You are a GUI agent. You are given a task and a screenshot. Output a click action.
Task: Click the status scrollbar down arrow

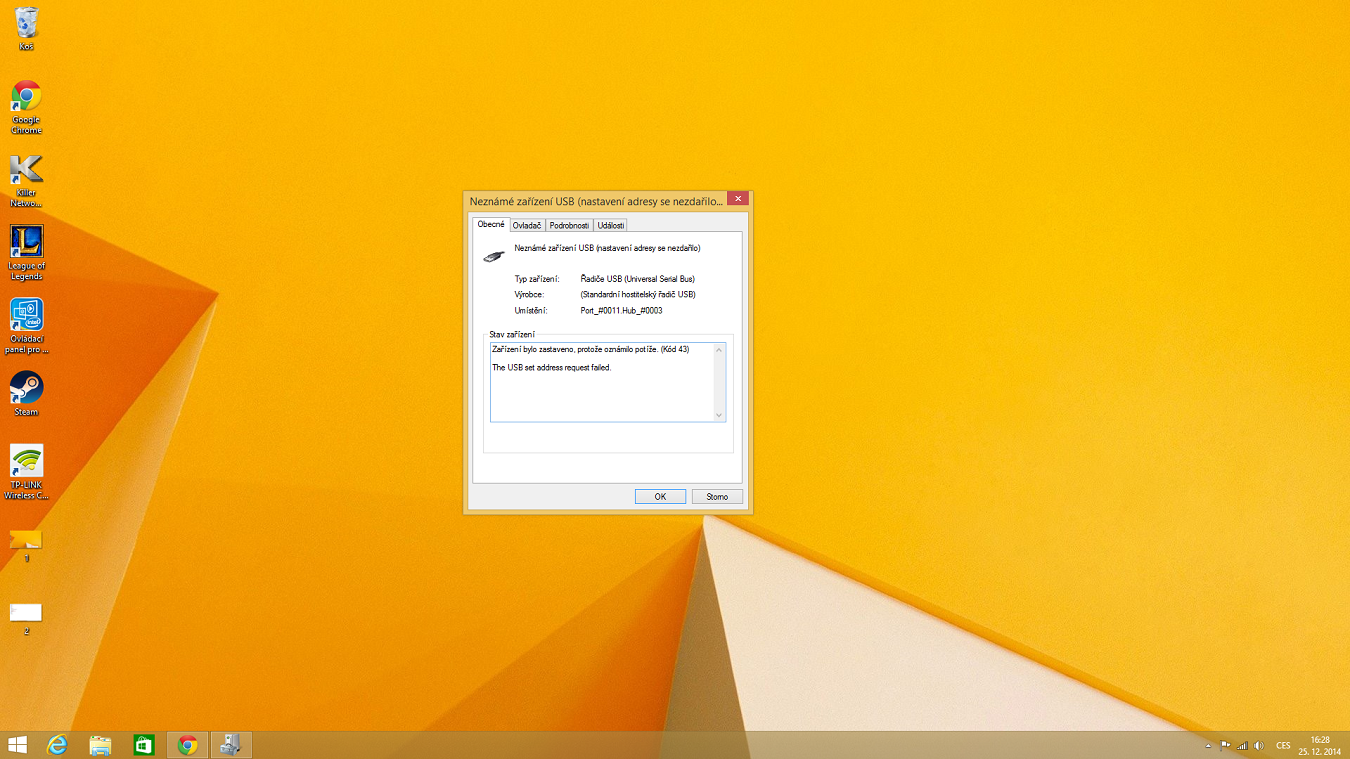coord(719,415)
